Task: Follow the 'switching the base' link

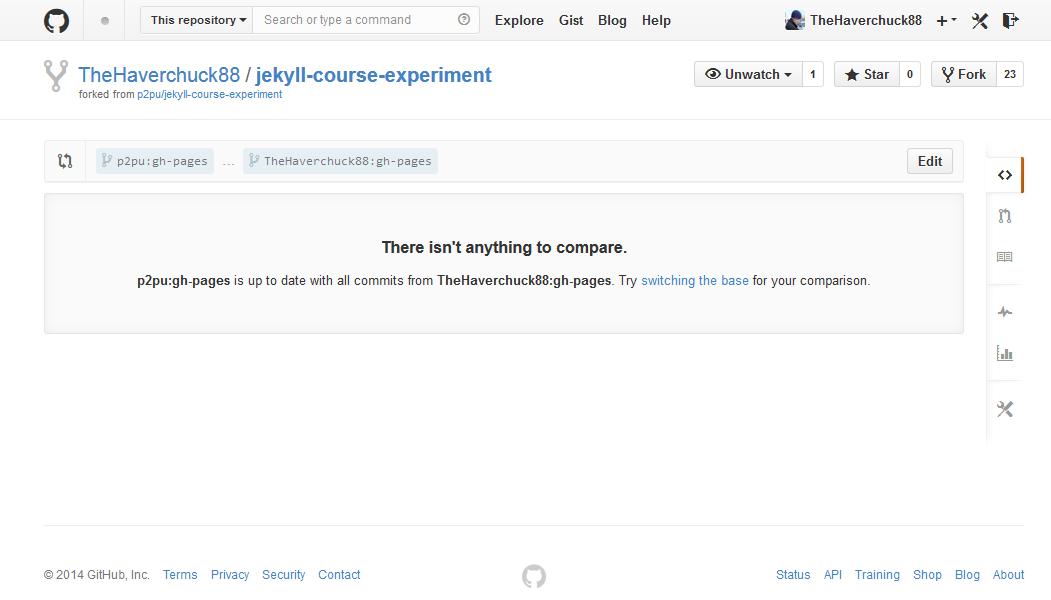Action: point(694,281)
